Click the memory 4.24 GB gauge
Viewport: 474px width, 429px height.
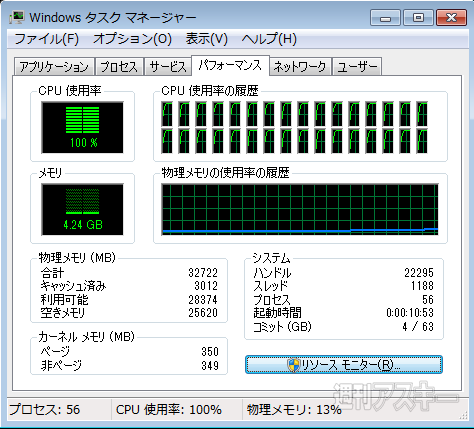82,209
